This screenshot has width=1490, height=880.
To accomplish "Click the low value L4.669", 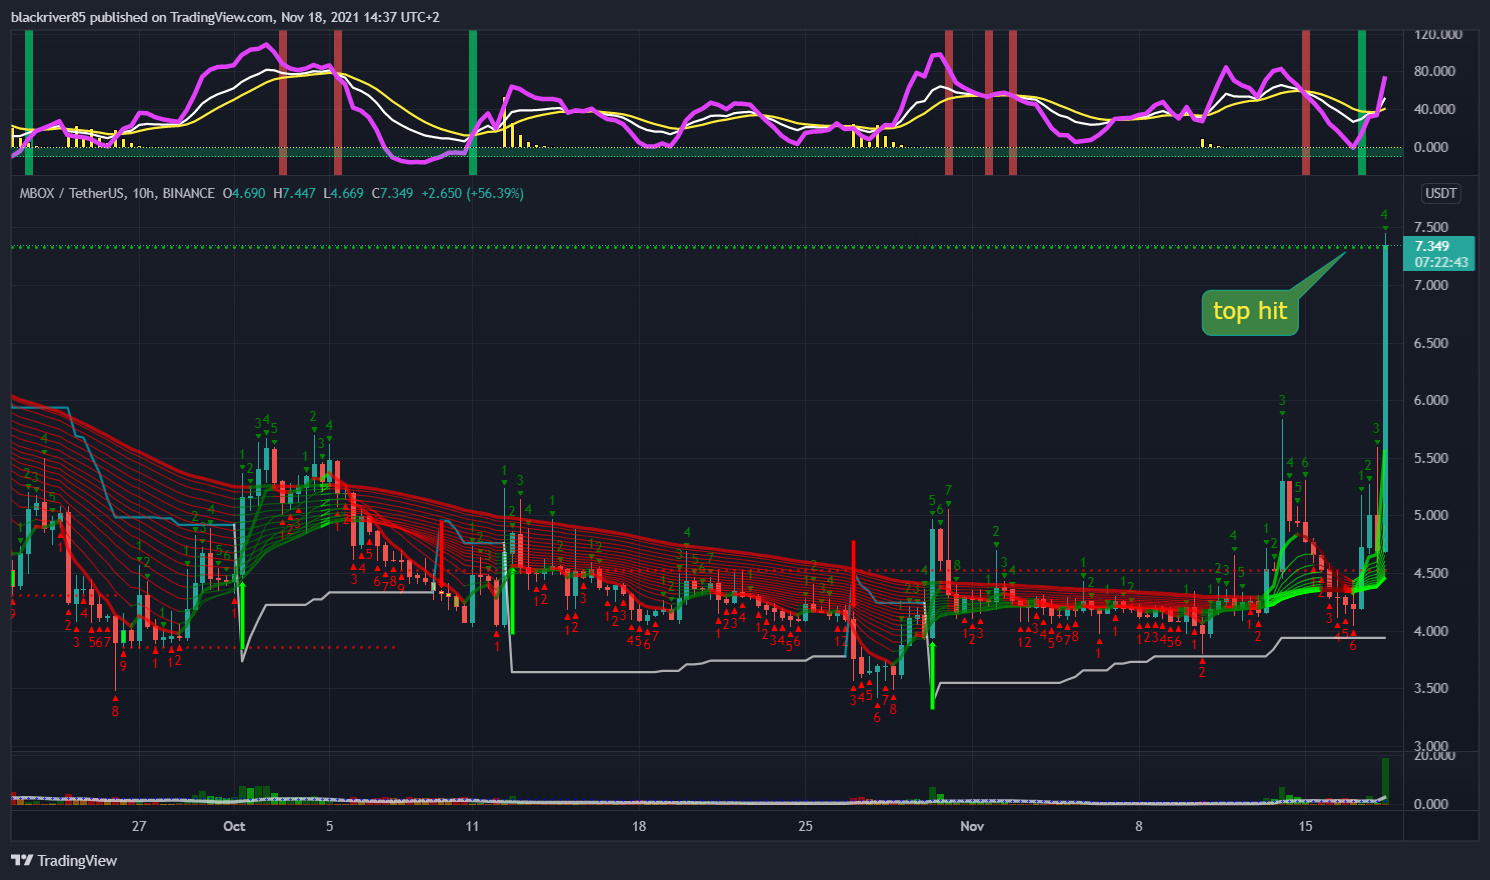I will coord(343,193).
